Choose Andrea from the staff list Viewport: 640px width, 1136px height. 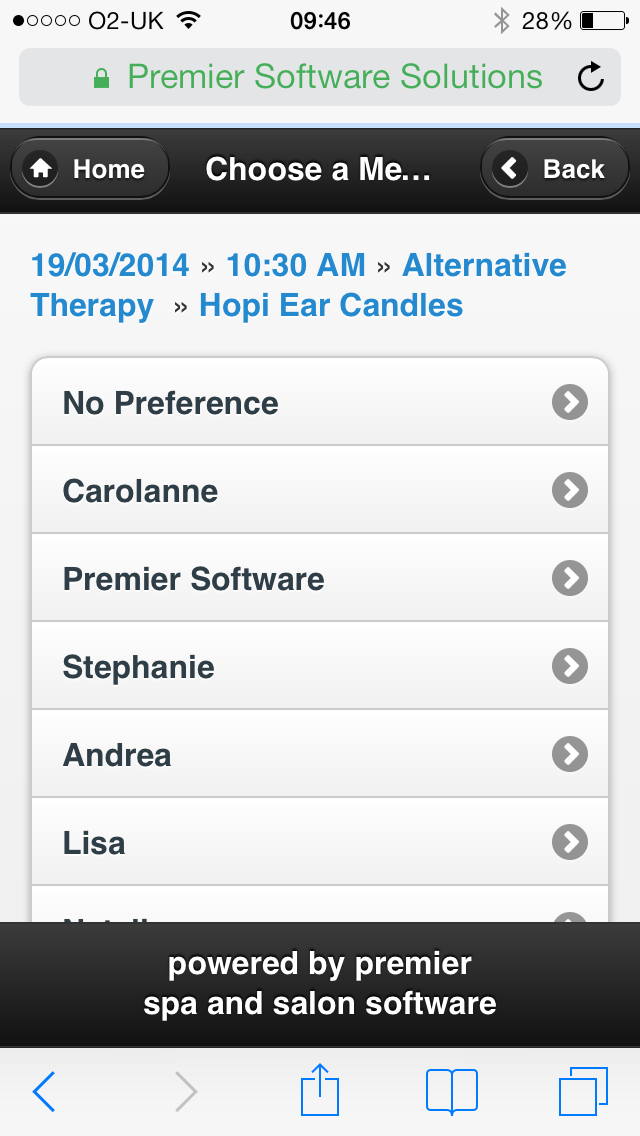coord(117,755)
